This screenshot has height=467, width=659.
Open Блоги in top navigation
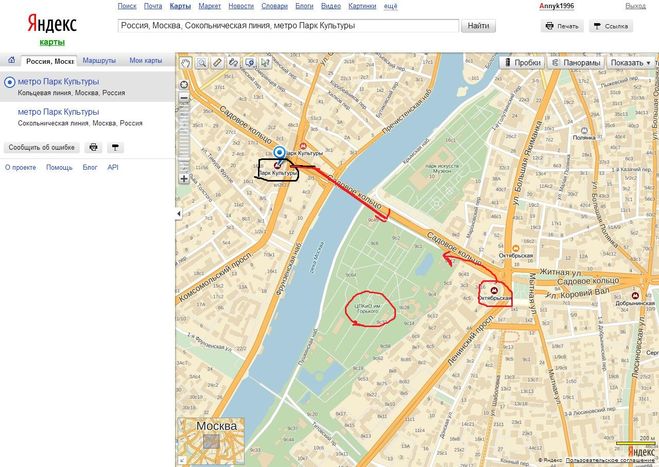click(x=304, y=6)
